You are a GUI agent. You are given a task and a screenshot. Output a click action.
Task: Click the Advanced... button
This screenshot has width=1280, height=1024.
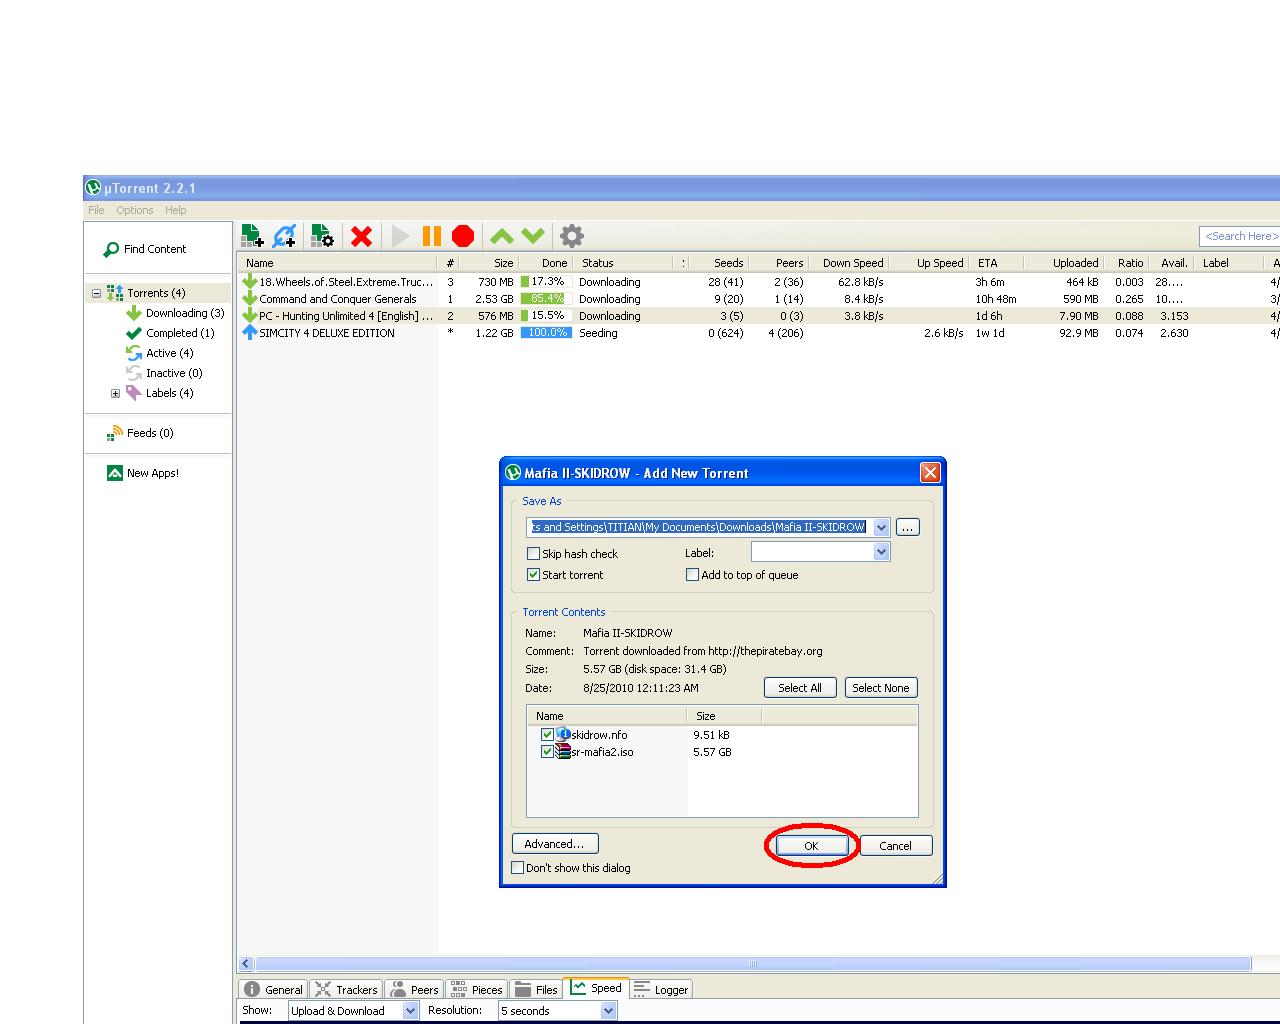[x=554, y=844]
